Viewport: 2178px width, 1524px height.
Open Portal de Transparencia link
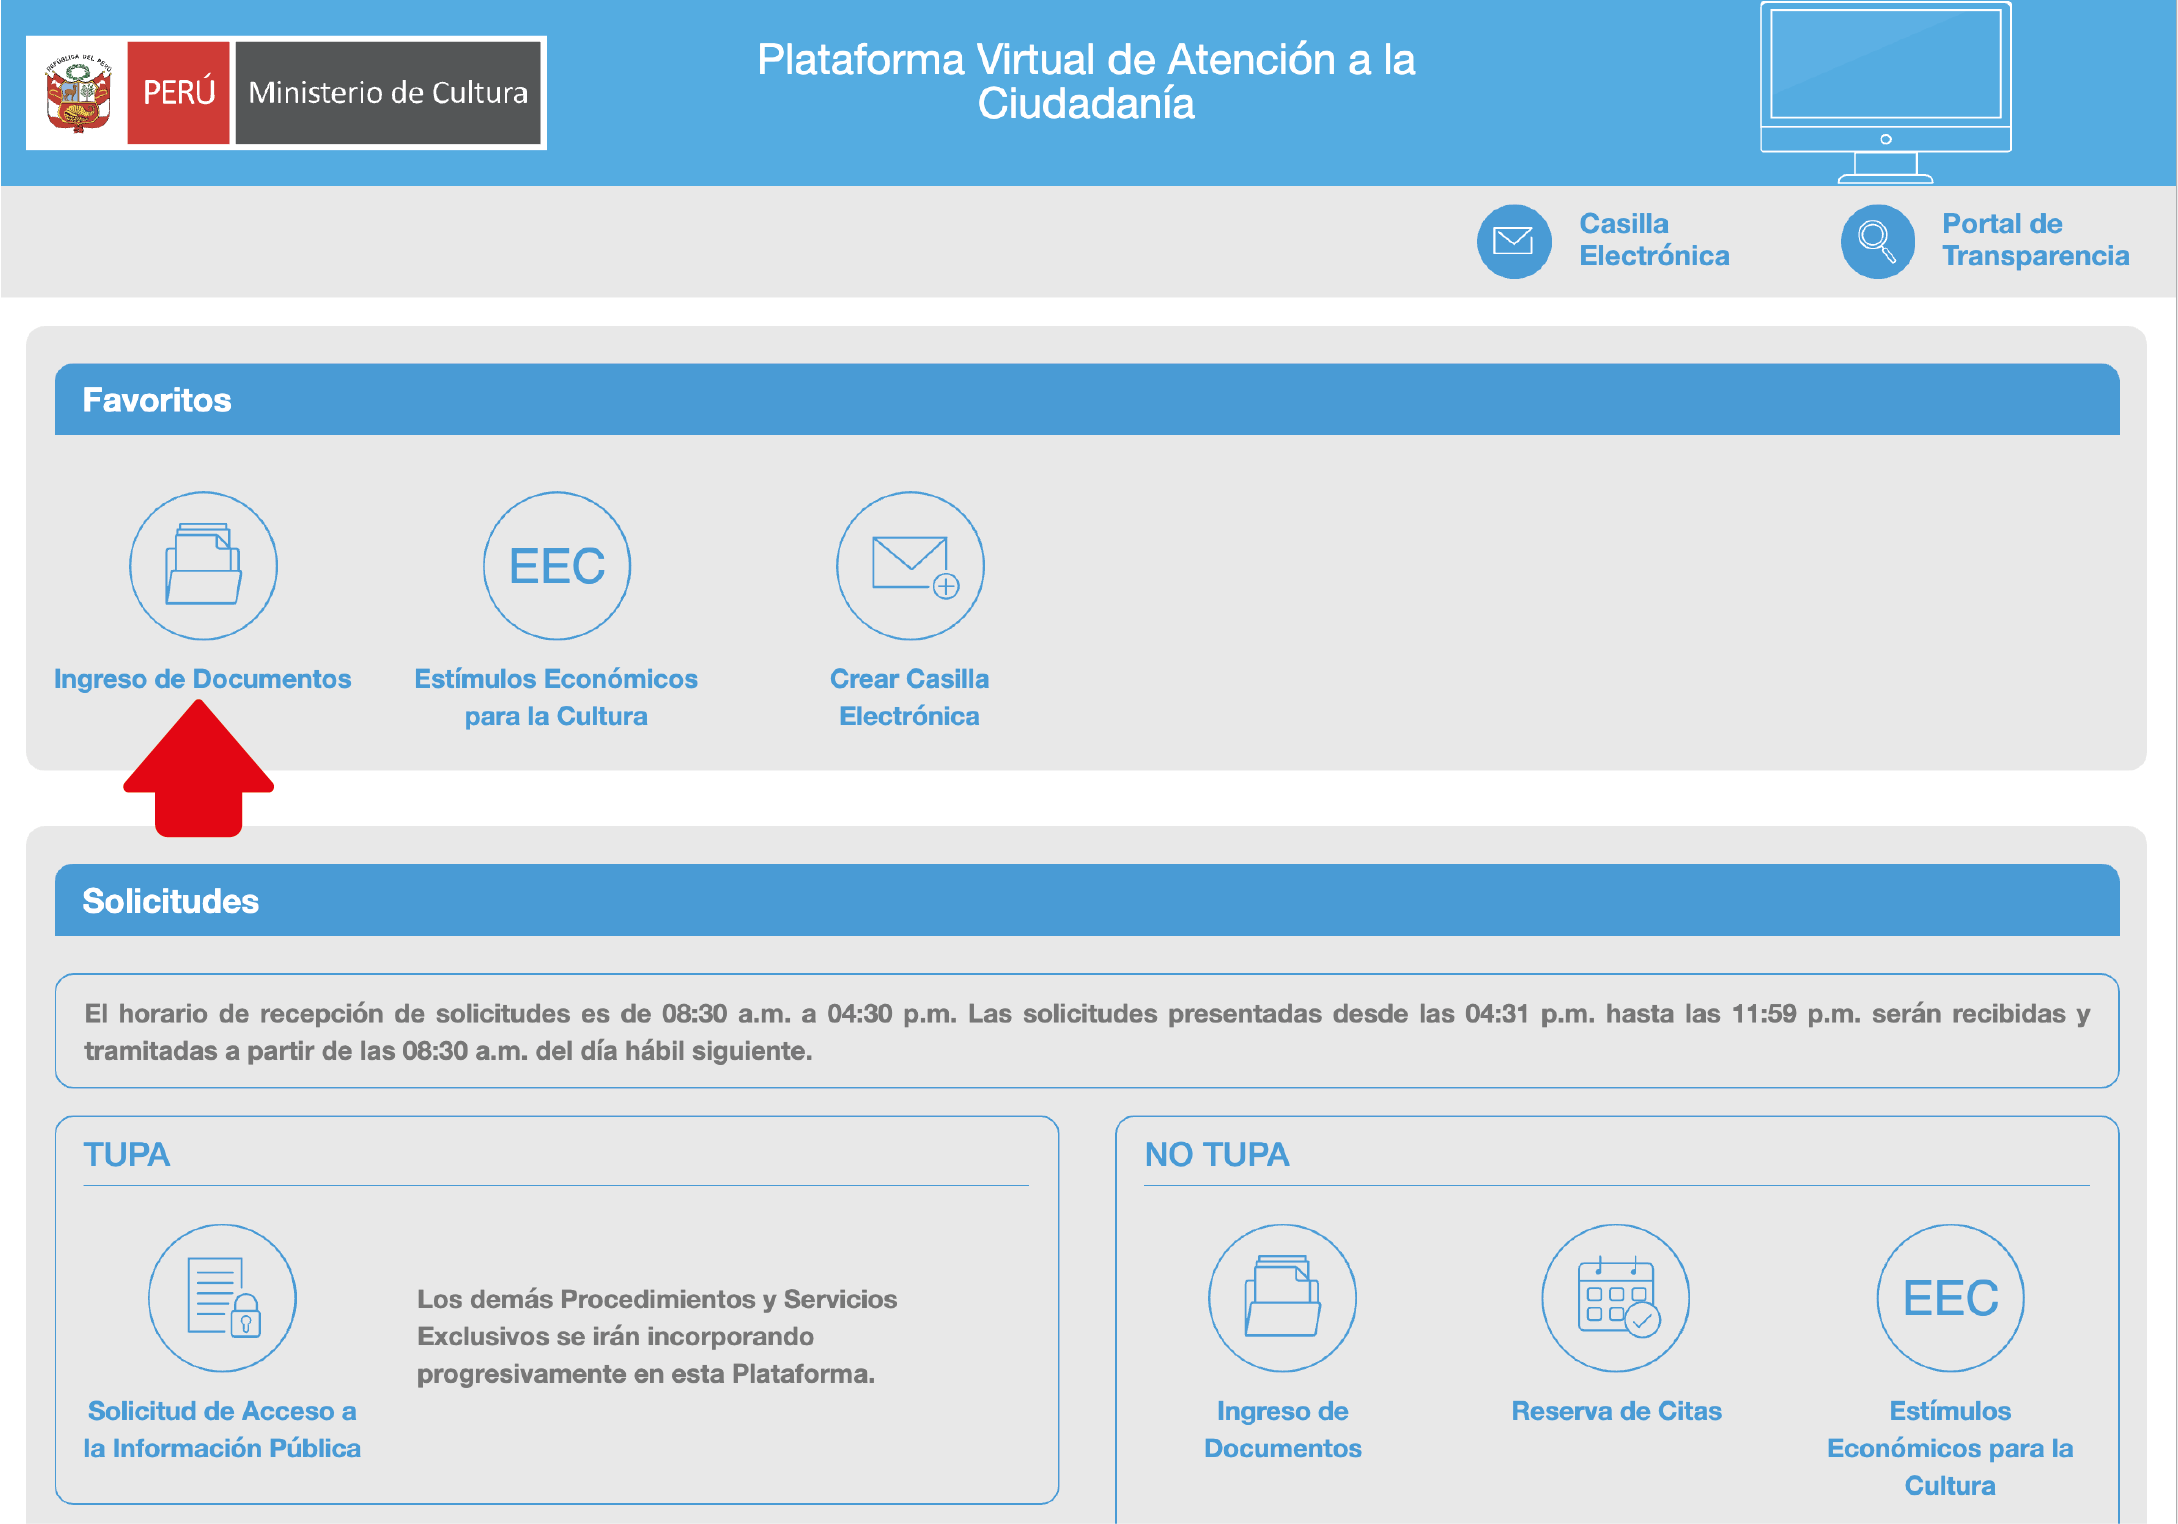pos(2035,240)
